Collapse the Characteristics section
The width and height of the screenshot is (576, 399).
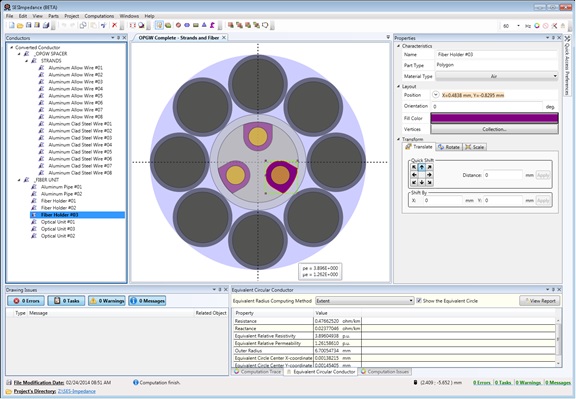pos(399,46)
